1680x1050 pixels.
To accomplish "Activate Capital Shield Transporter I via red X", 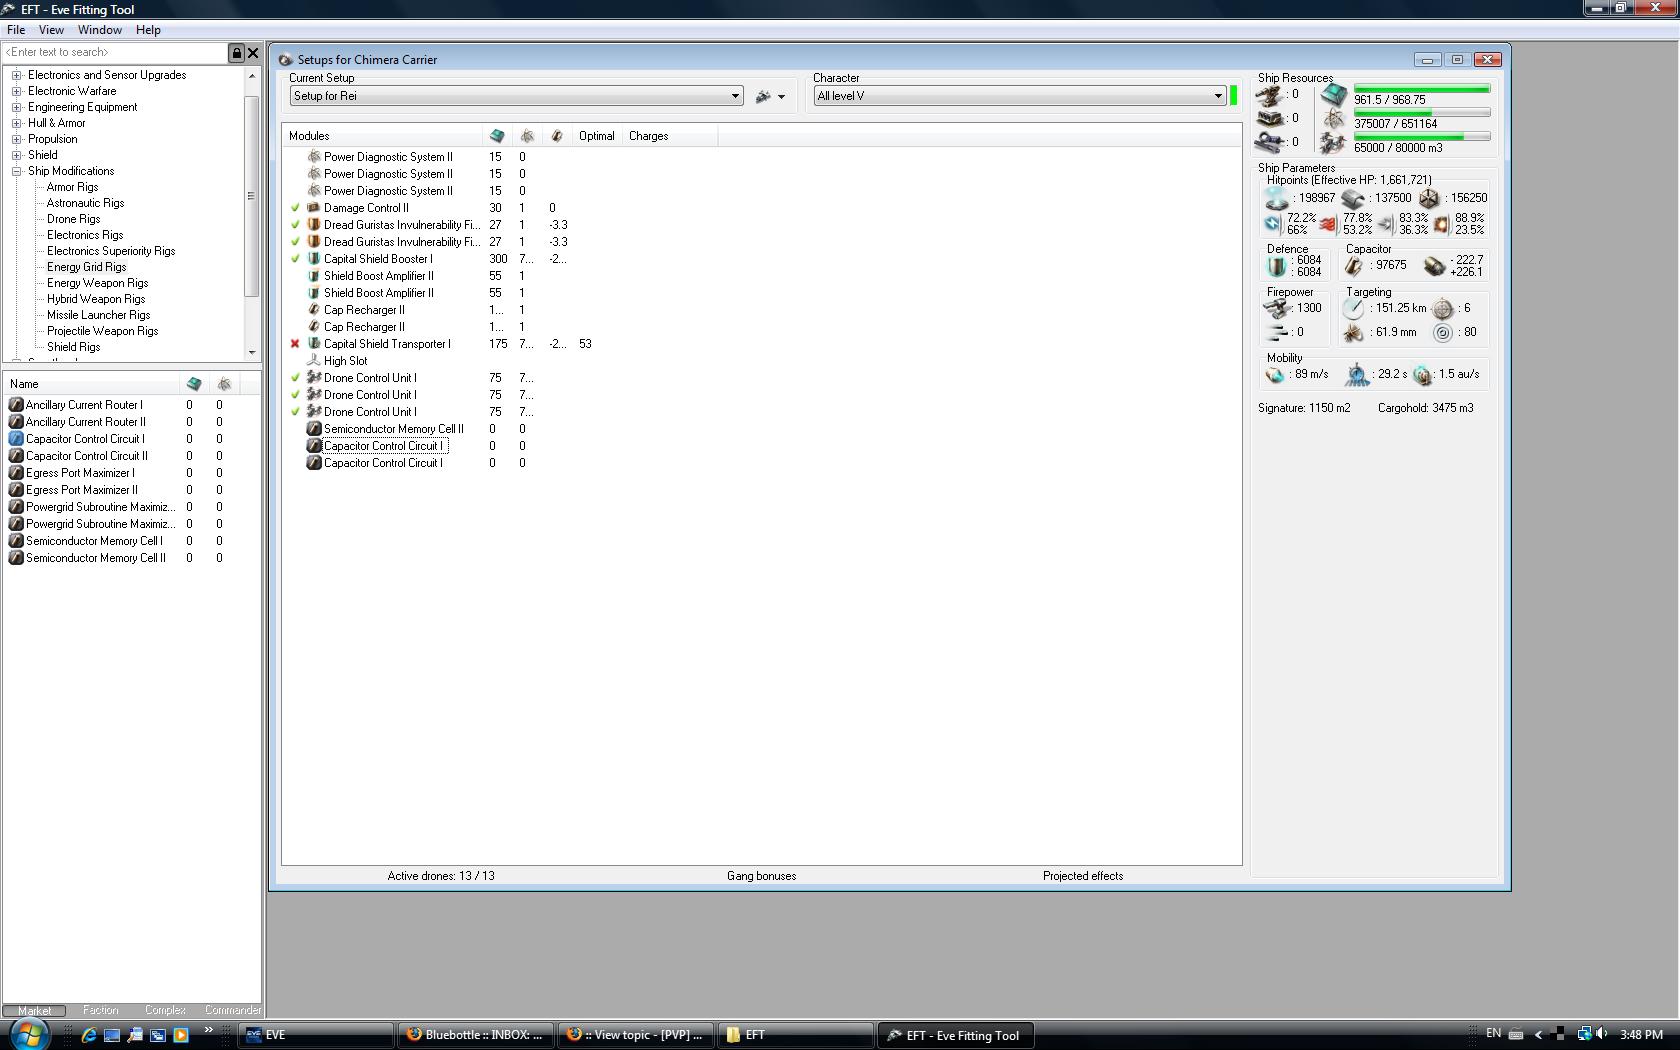I will (295, 344).
